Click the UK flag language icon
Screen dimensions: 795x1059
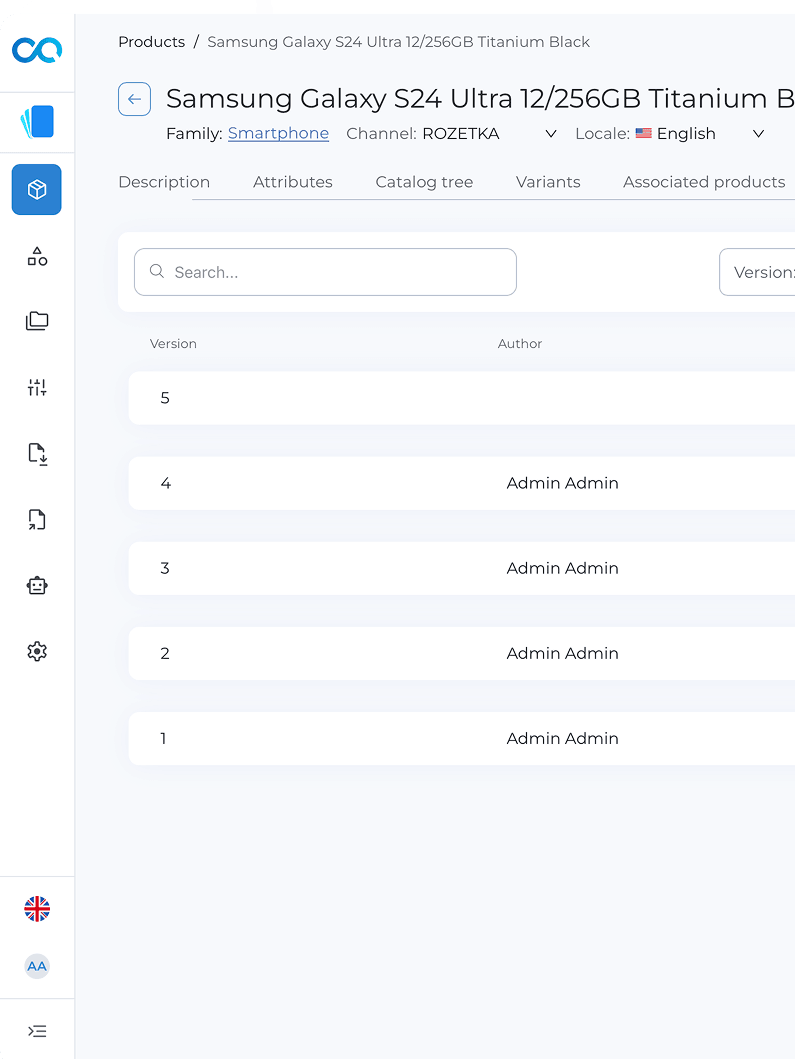click(x=37, y=909)
